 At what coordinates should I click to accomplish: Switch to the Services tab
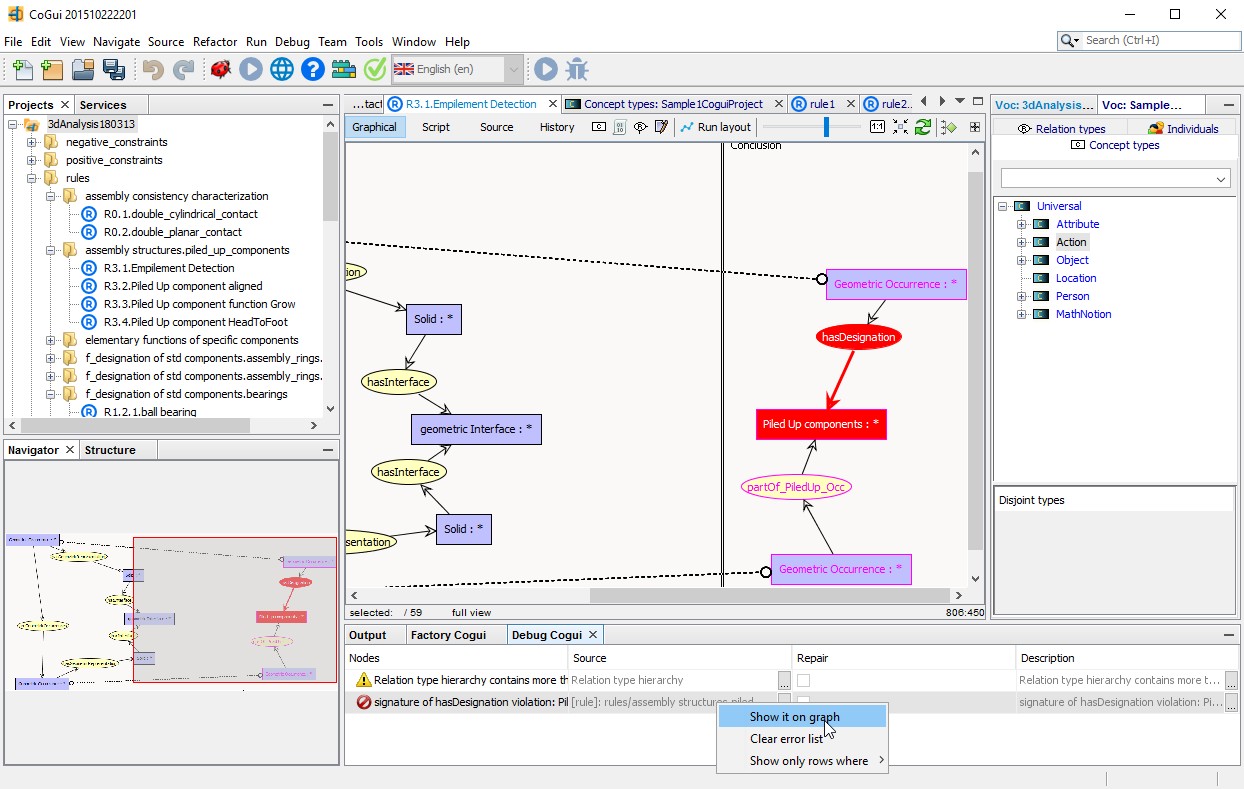pos(103,105)
